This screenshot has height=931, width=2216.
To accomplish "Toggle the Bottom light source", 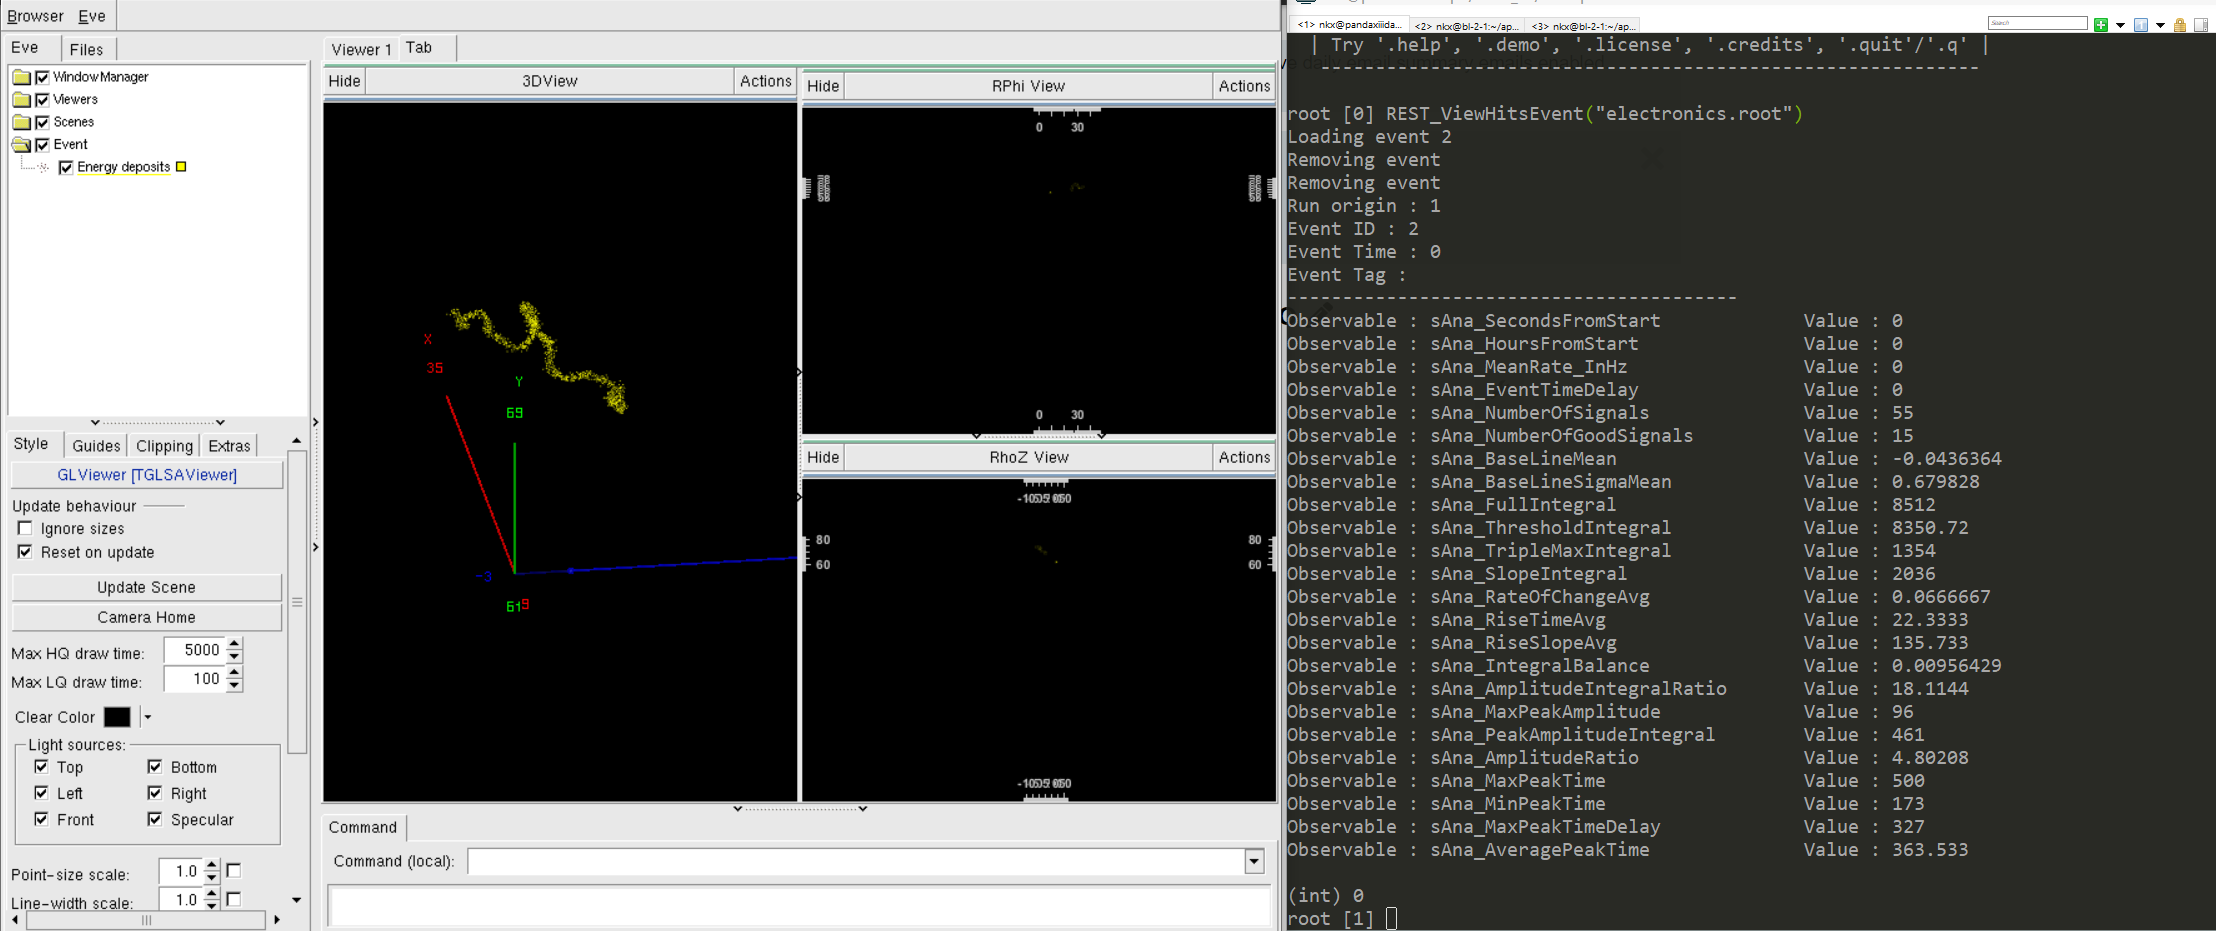I will pos(155,766).
